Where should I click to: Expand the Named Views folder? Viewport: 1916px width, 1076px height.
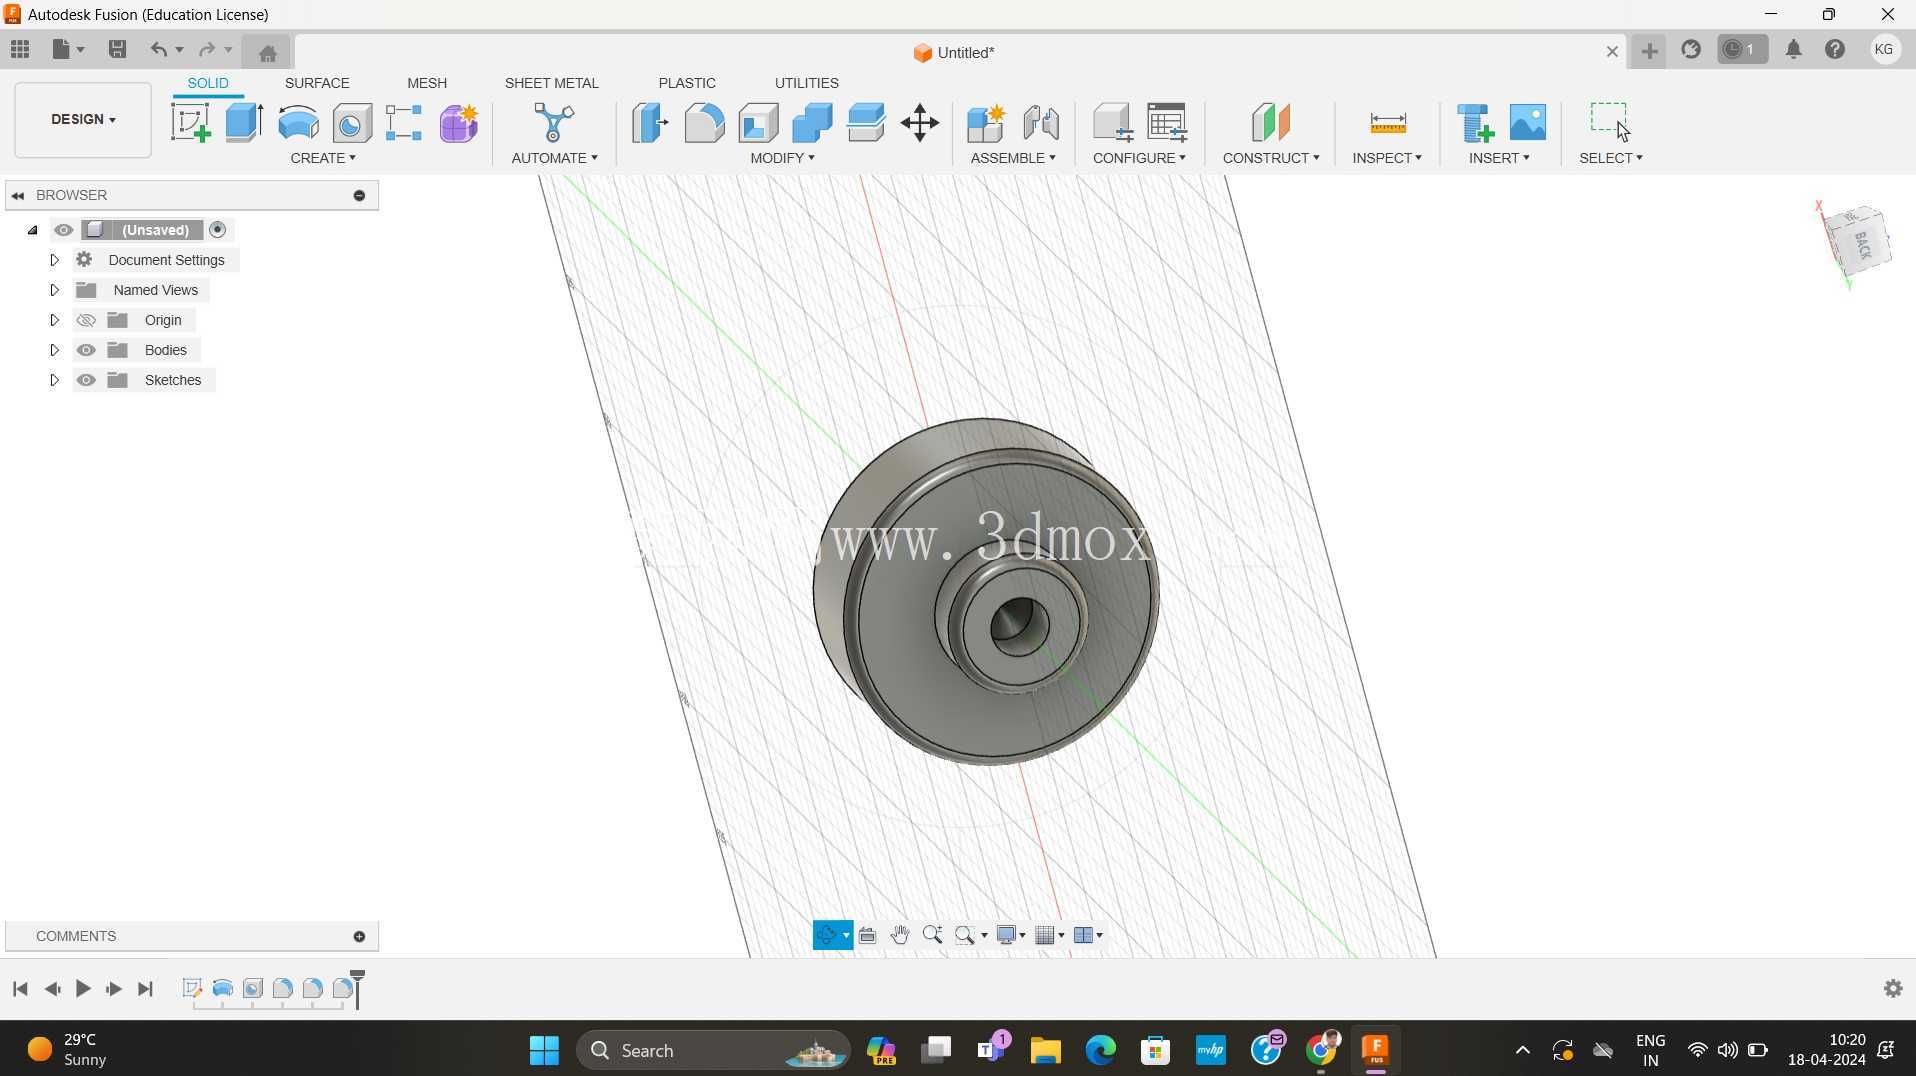54,290
